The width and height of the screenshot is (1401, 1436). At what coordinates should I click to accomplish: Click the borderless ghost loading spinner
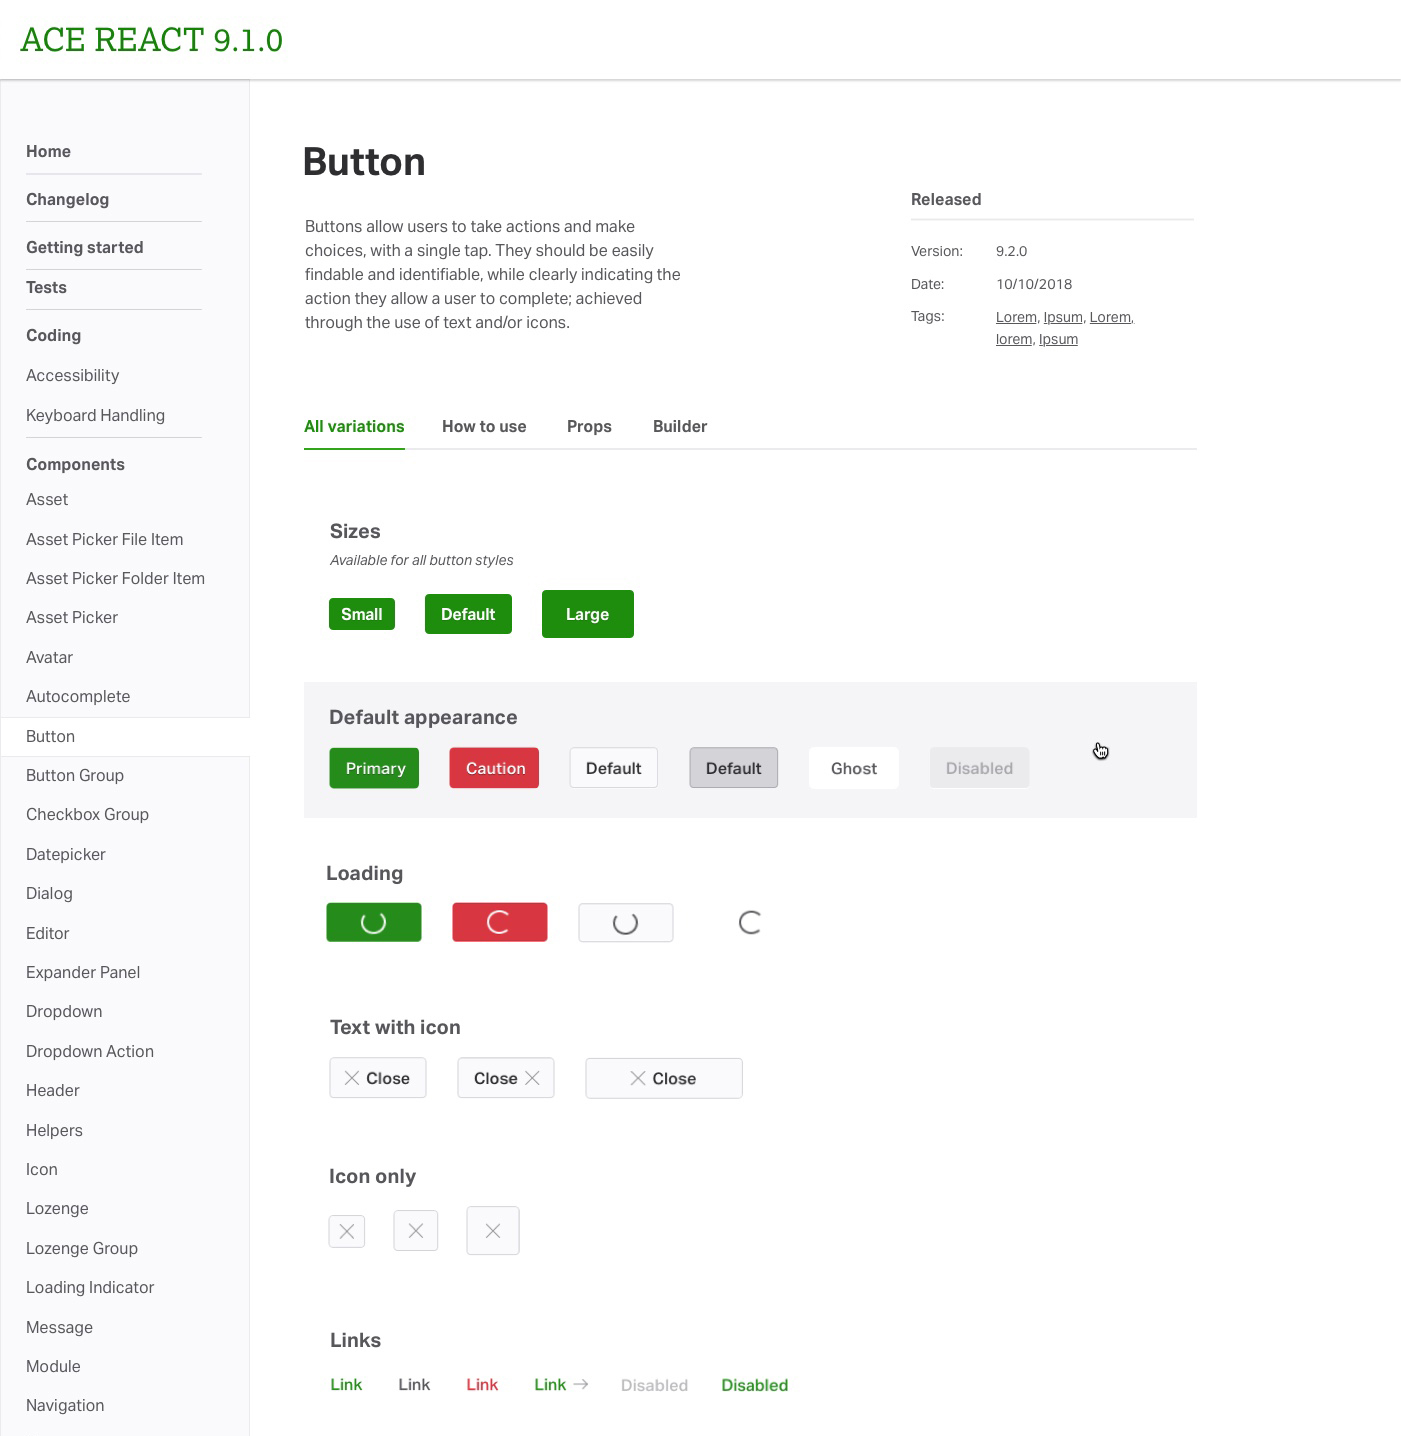point(750,922)
